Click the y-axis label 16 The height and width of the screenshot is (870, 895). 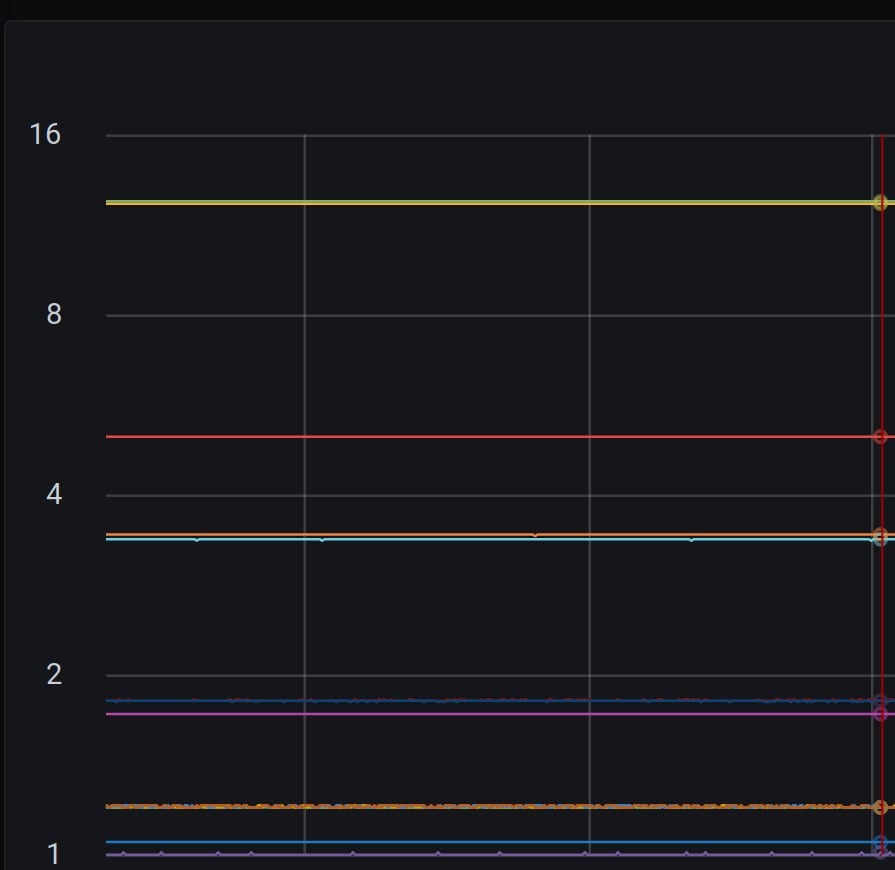(45, 135)
